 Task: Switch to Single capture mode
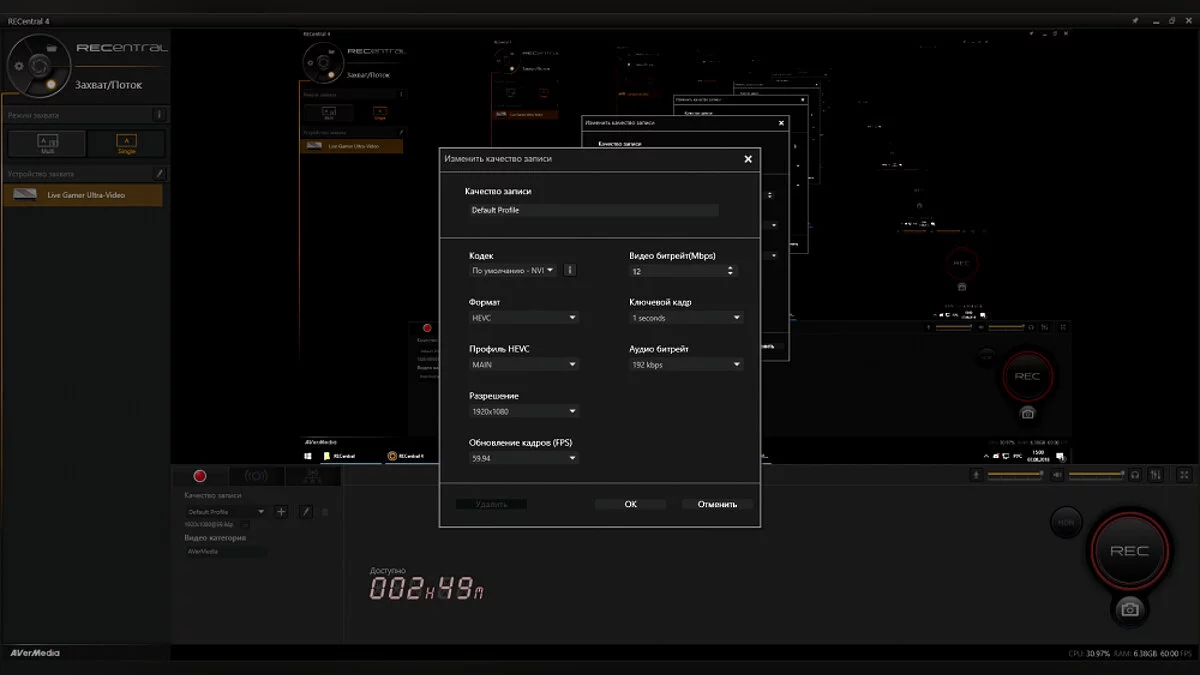[126, 144]
